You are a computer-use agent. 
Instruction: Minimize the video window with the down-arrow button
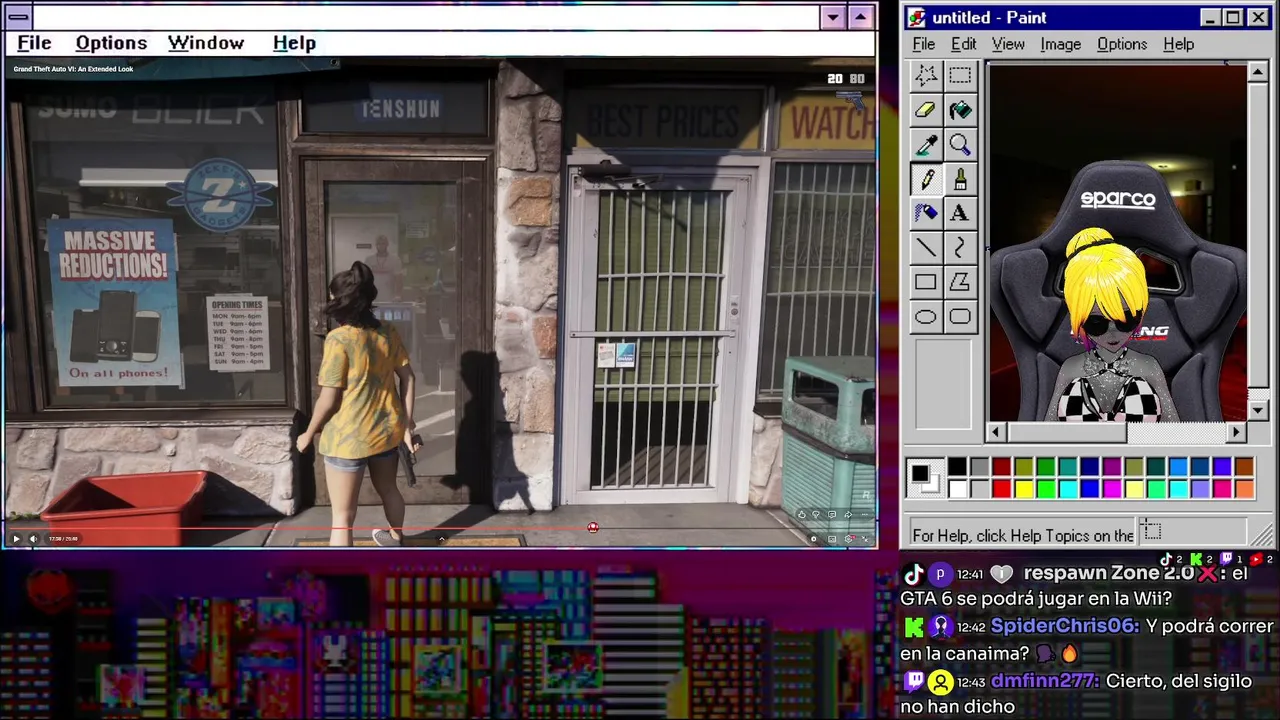(833, 17)
